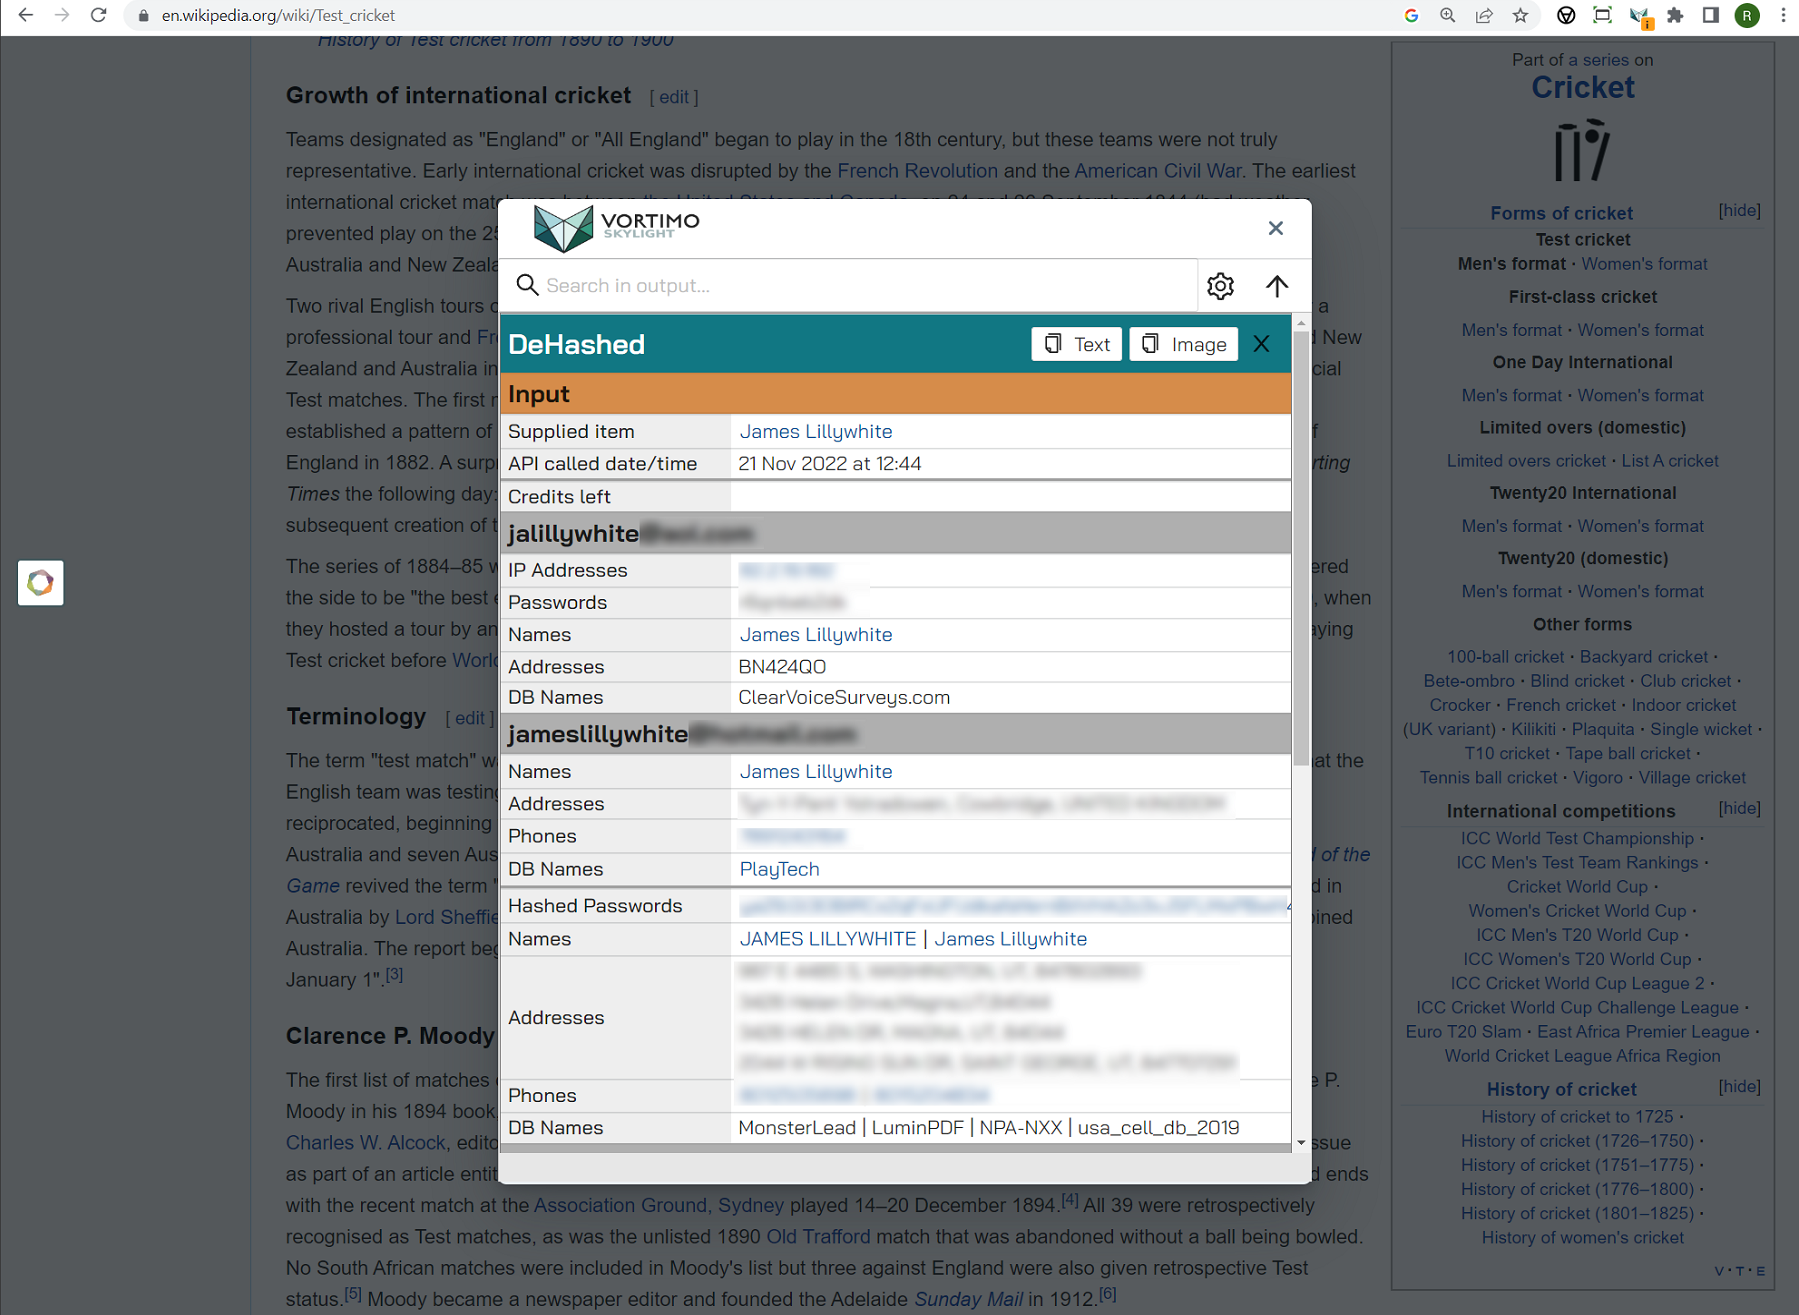The height and width of the screenshot is (1315, 1799).
Task: Open Vortimo settings gear
Action: pyautogui.click(x=1220, y=286)
